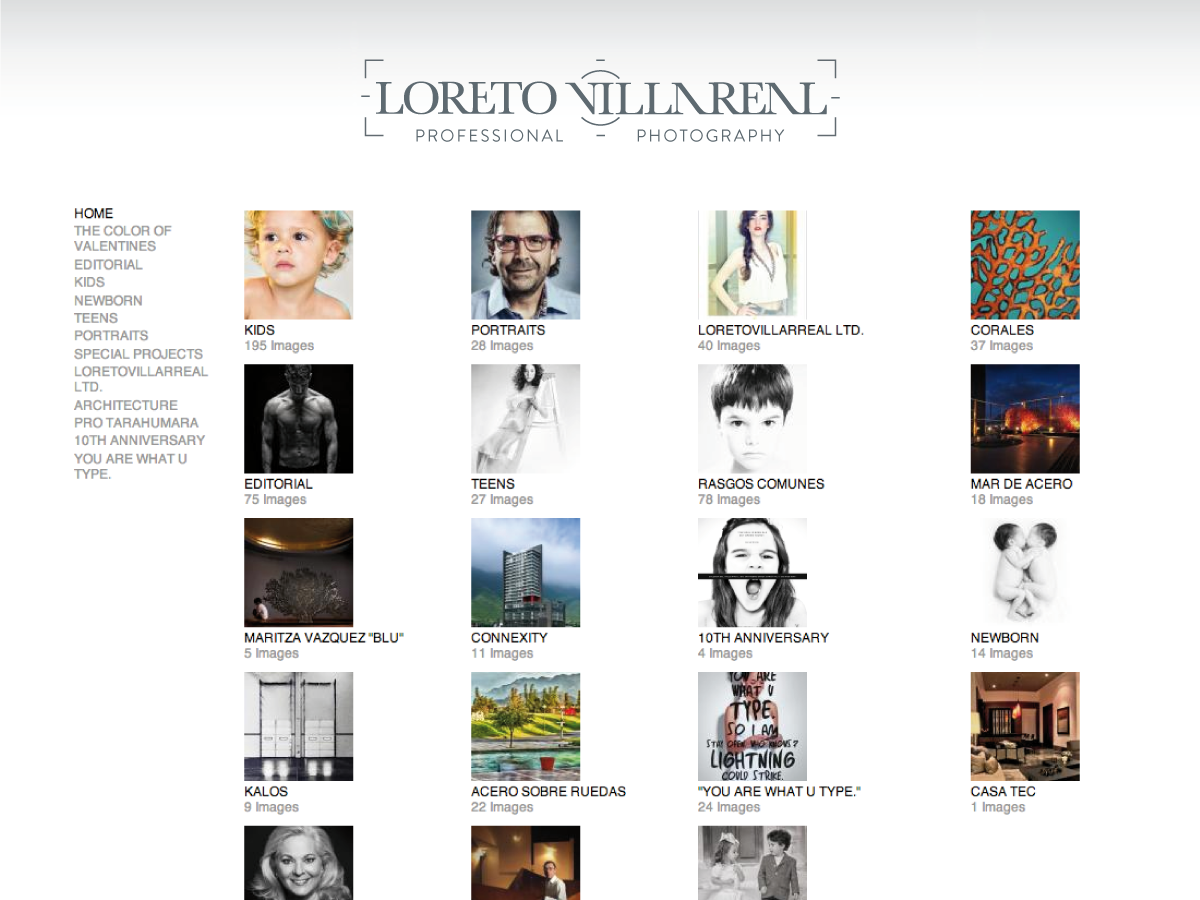
Task: View the CONNEXITY building gallery thumbnail
Action: (525, 571)
